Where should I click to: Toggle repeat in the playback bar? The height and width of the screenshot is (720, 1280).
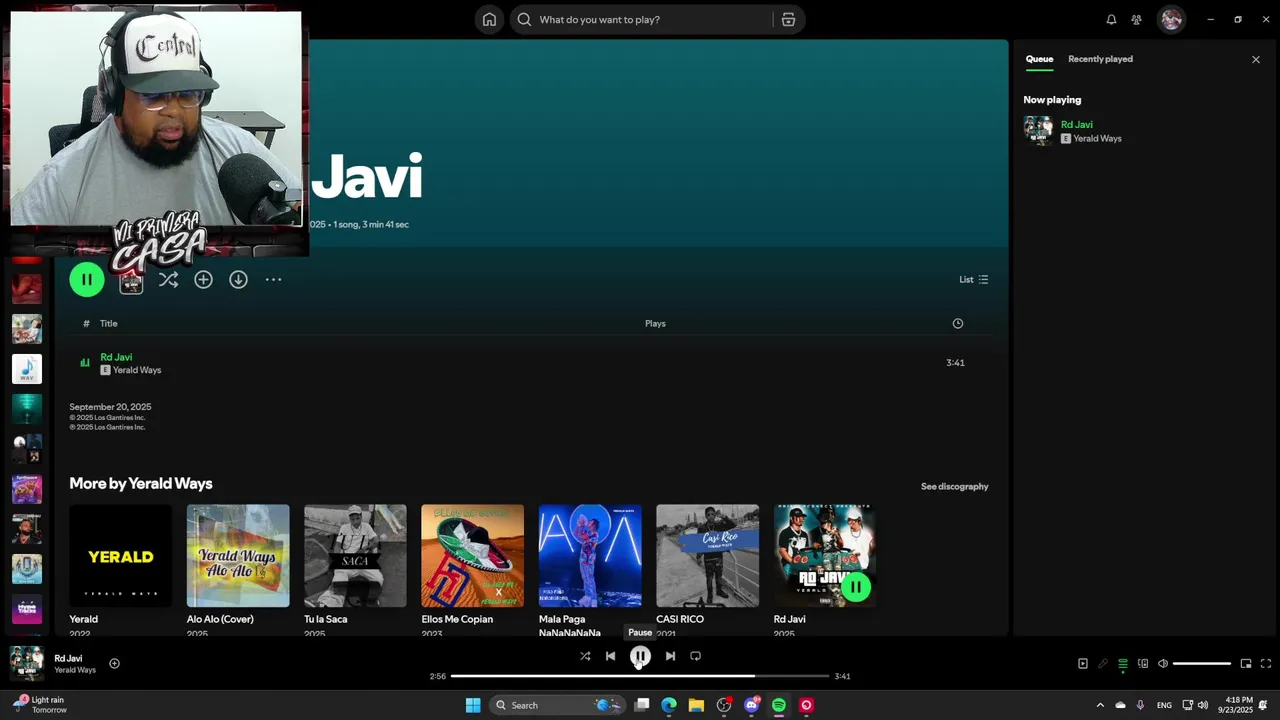pyautogui.click(x=695, y=656)
